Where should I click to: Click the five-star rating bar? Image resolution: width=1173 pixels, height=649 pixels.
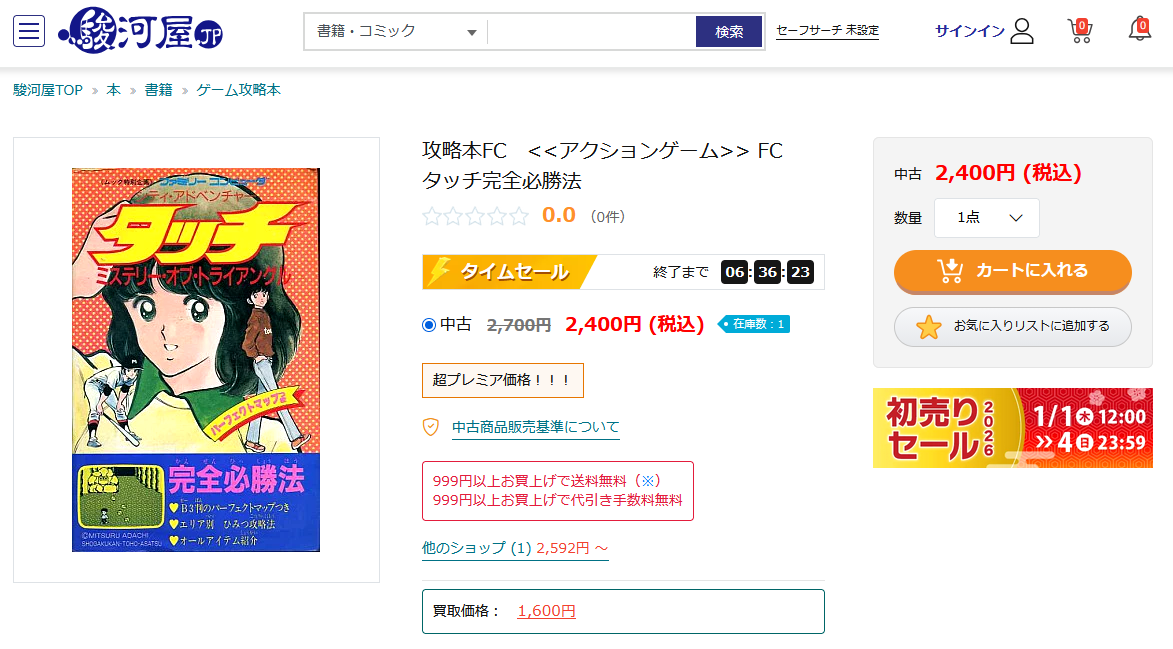476,216
